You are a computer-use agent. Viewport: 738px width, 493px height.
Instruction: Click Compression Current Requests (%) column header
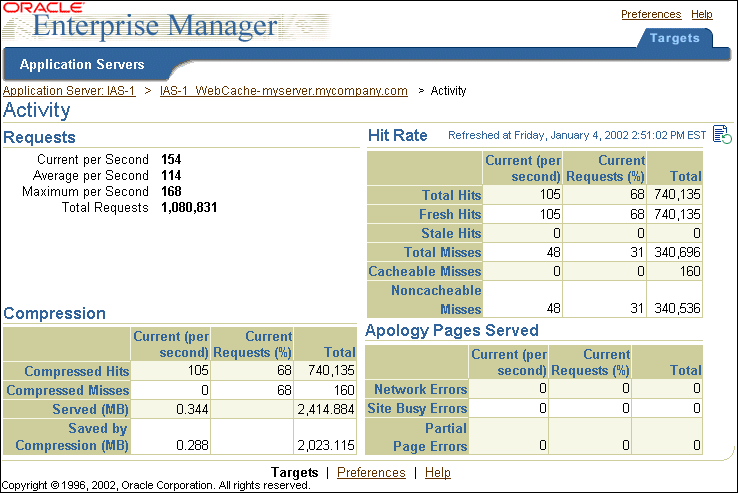[x=253, y=345]
